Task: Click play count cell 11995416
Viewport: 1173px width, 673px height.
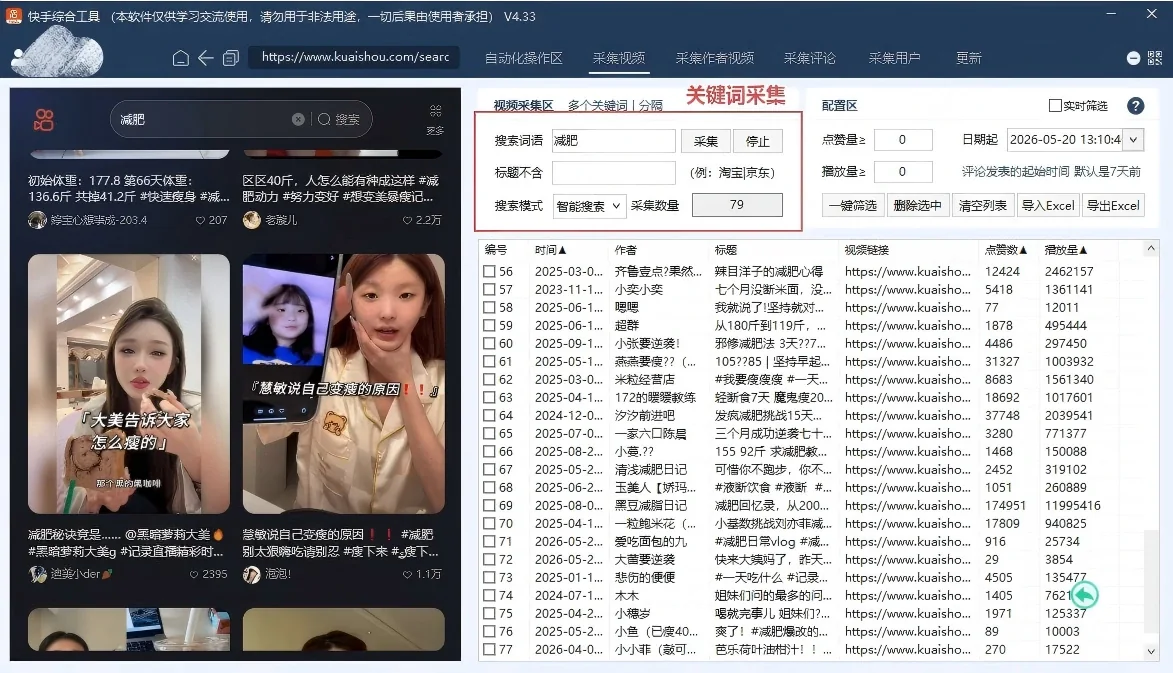Action: coord(1072,505)
